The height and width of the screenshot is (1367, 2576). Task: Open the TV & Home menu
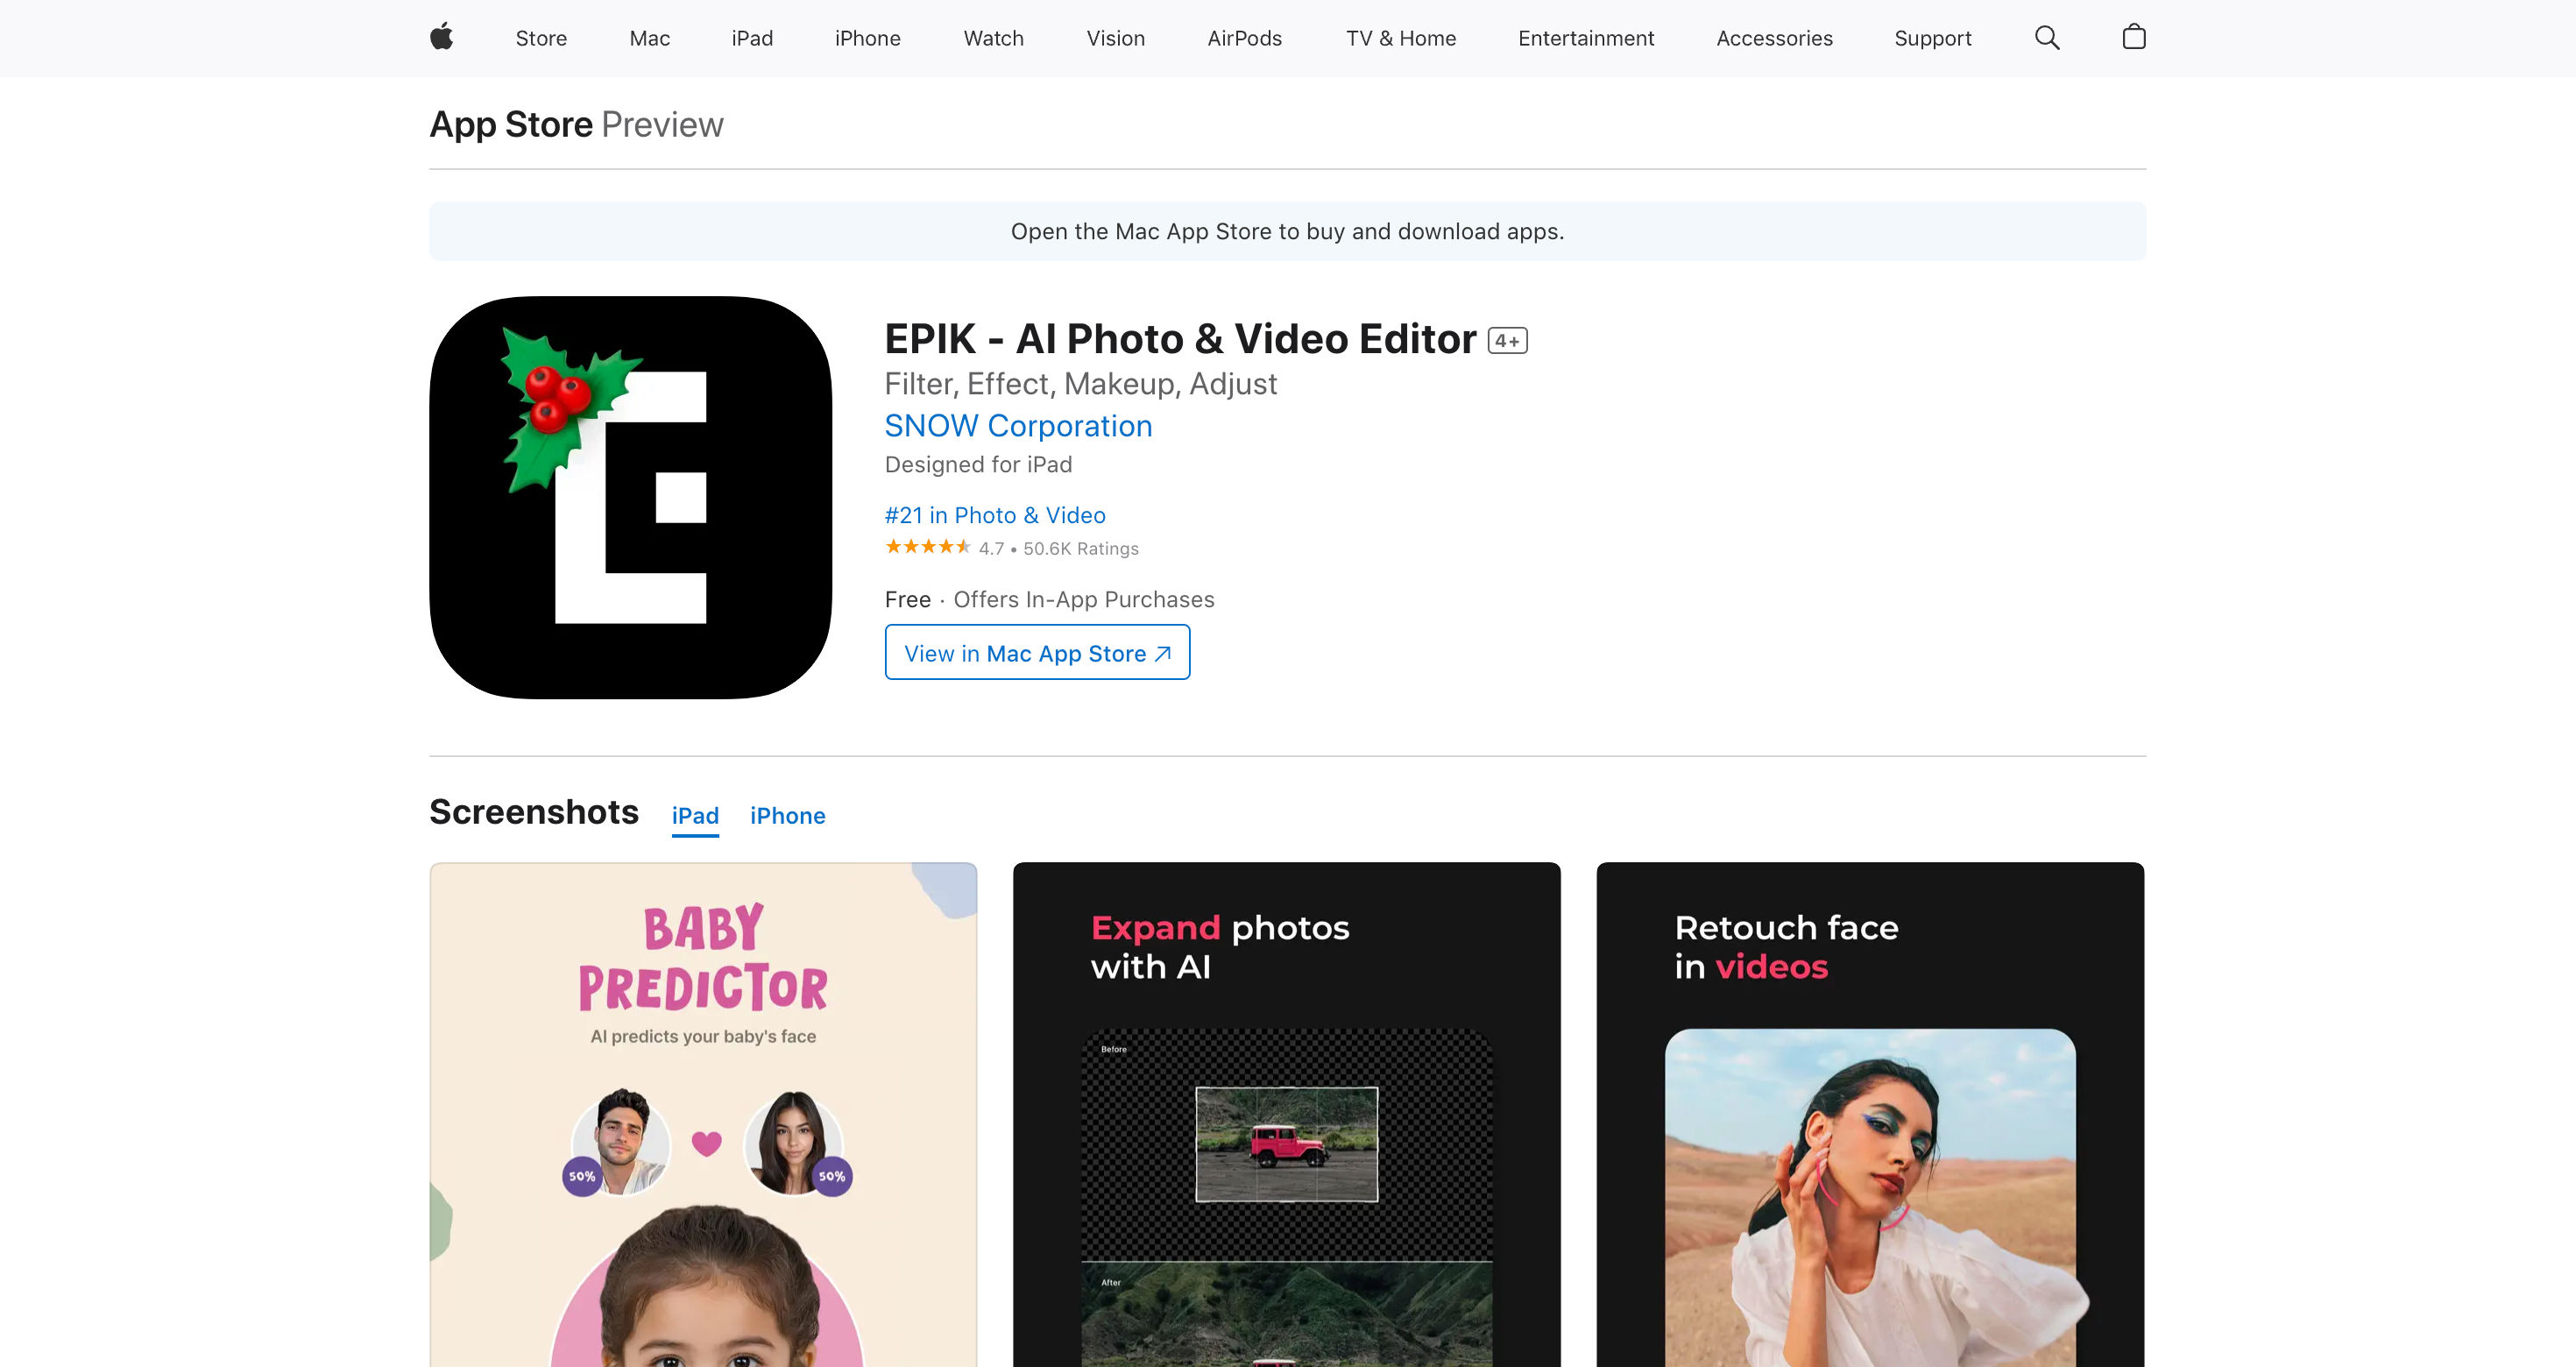1401,38
